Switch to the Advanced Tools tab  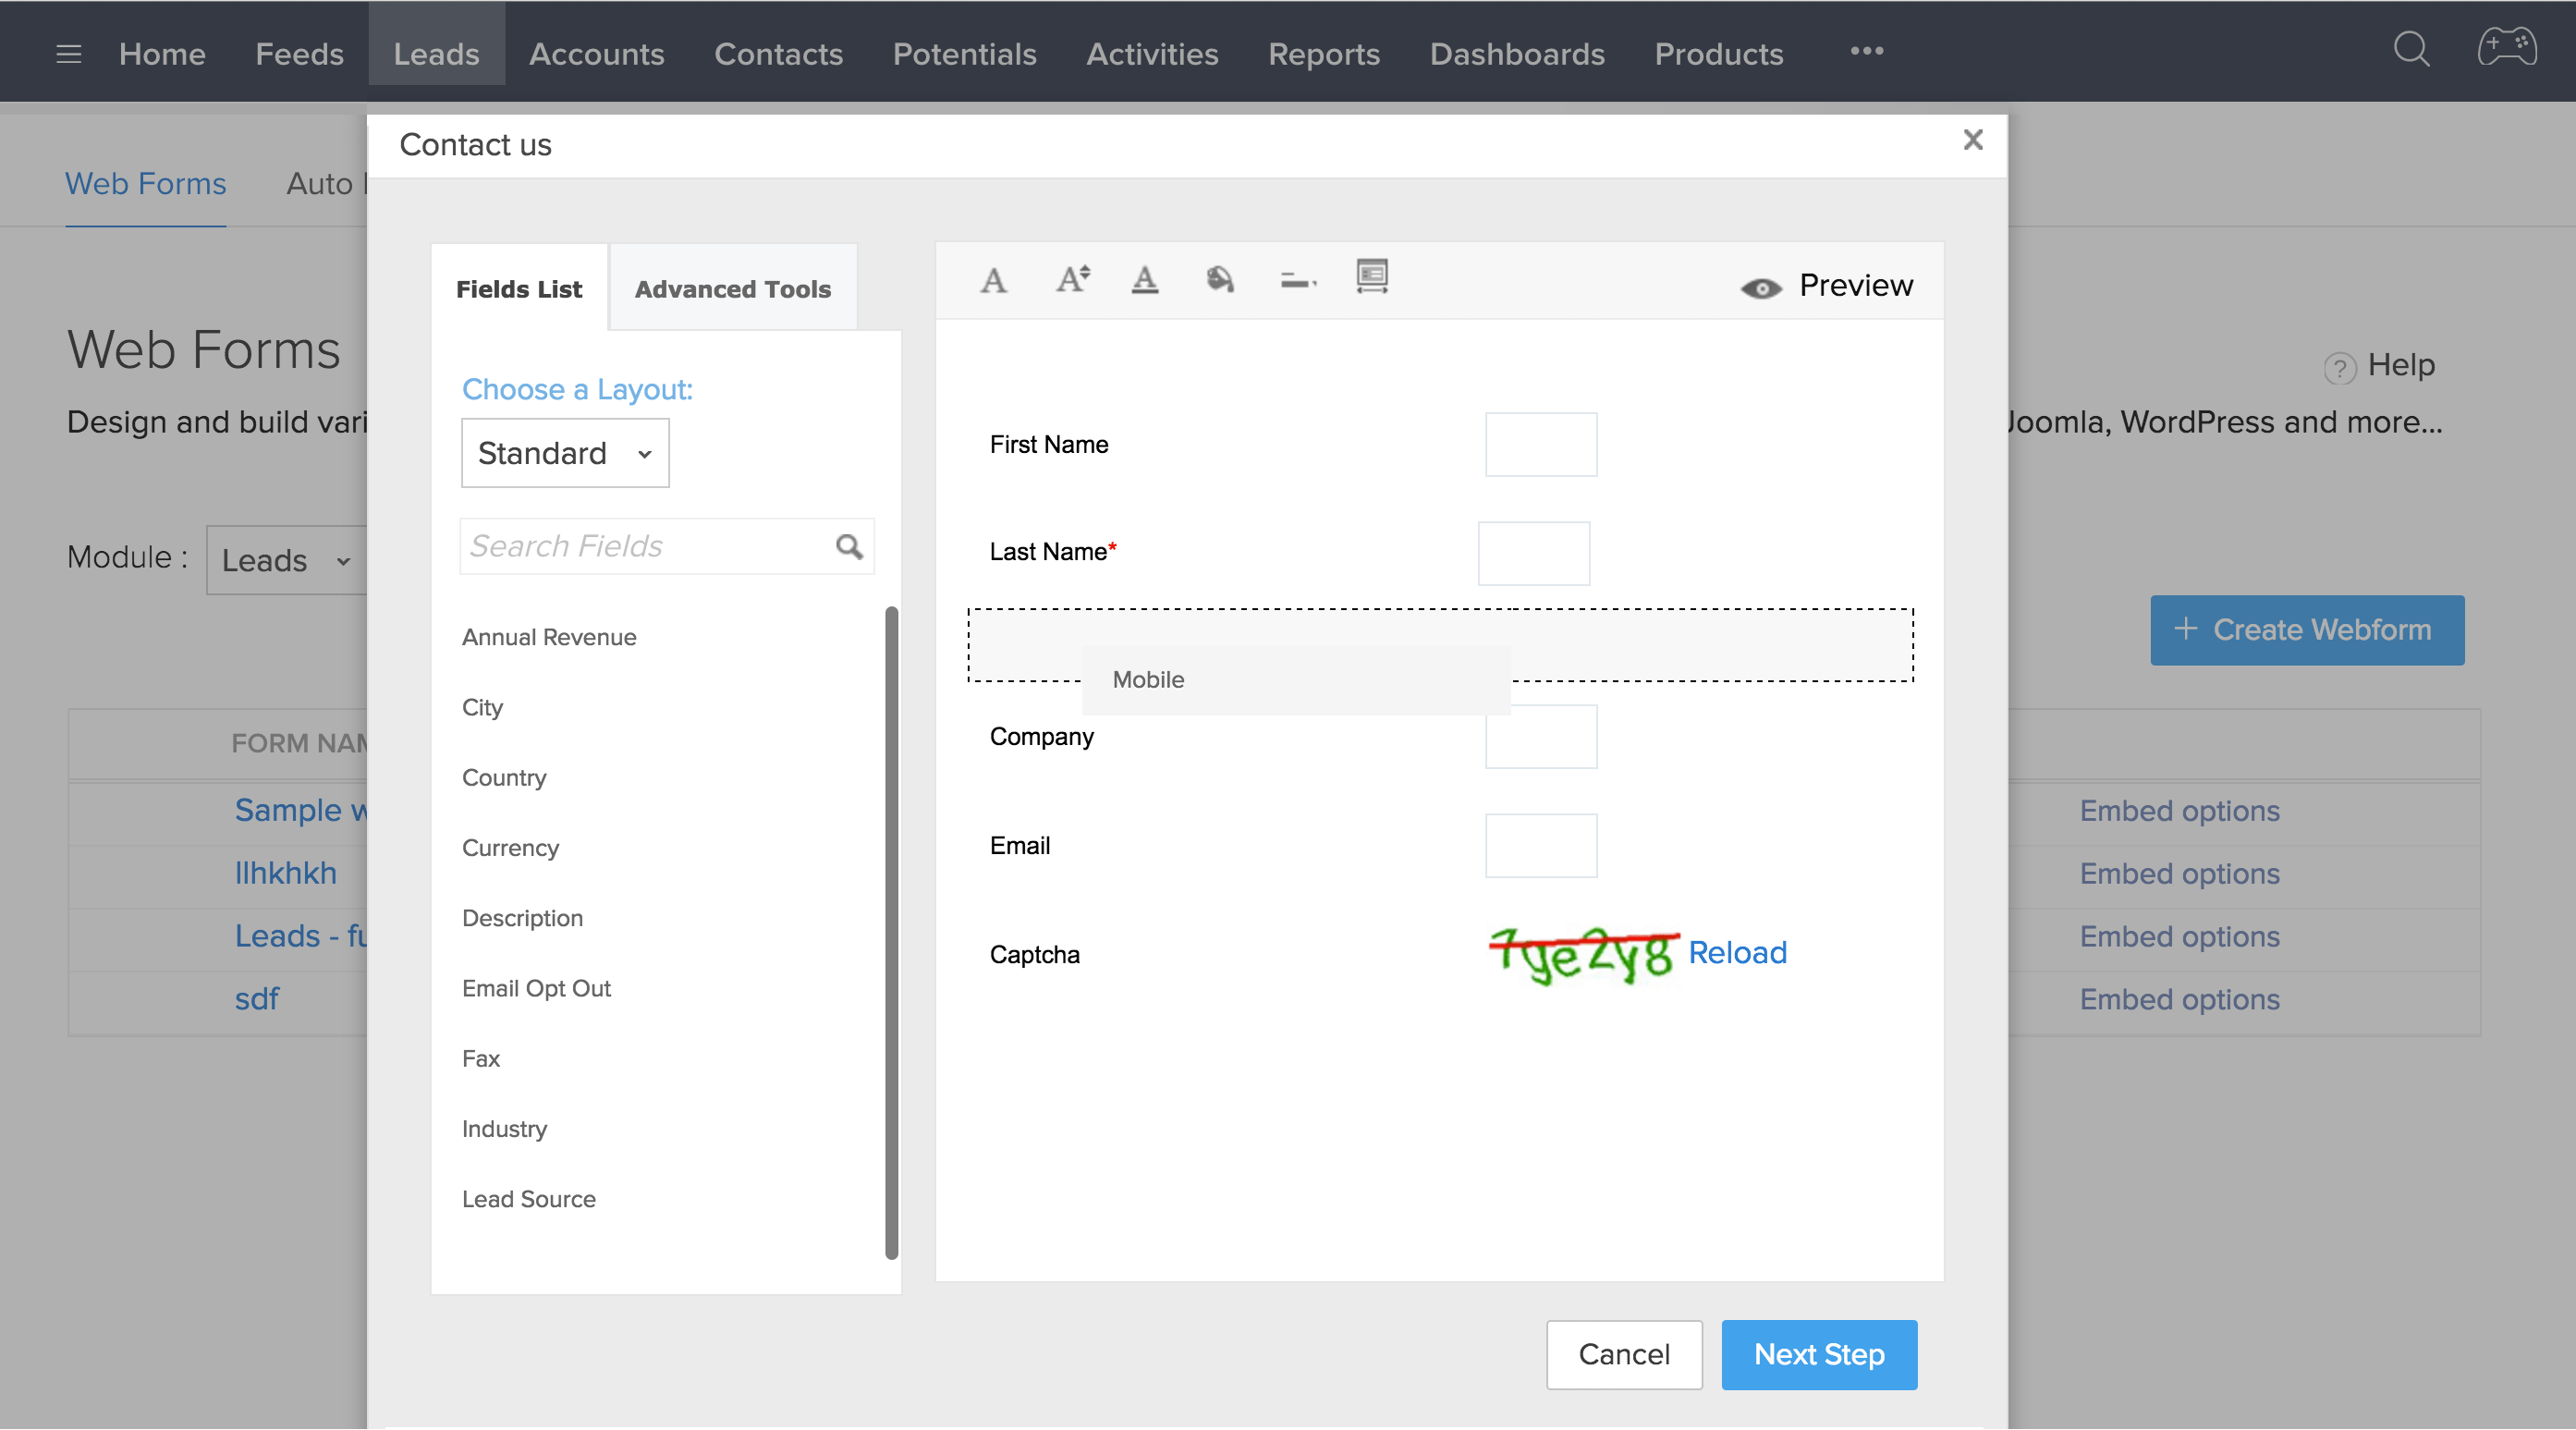tap(733, 289)
